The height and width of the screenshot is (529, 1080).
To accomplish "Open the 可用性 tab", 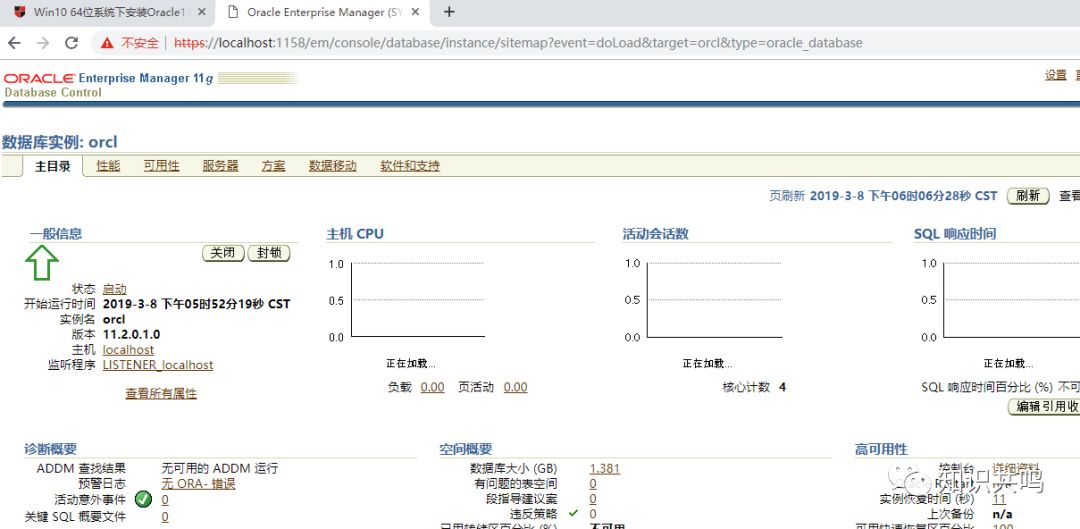I will point(161,166).
